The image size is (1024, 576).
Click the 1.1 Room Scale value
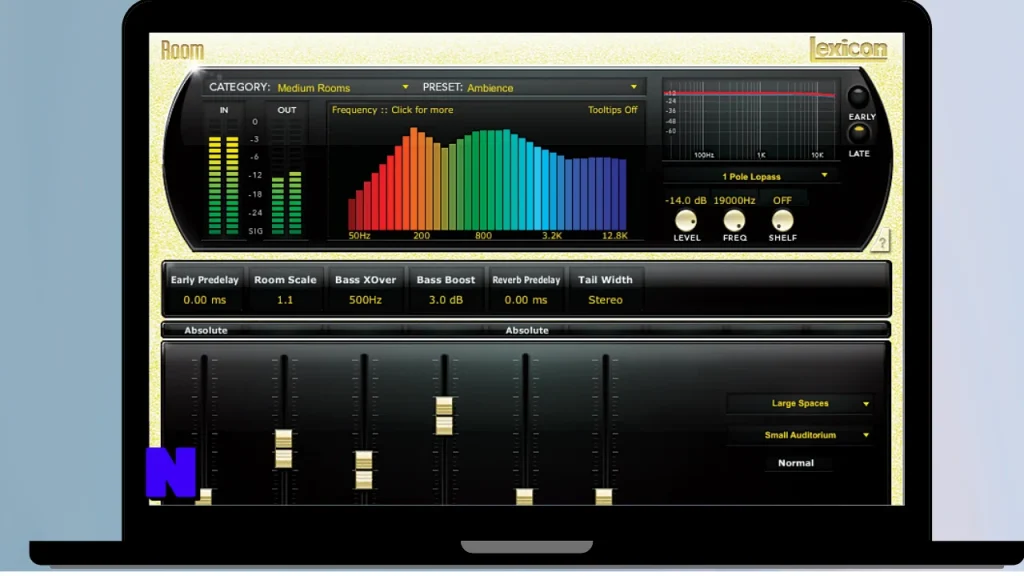coord(285,300)
